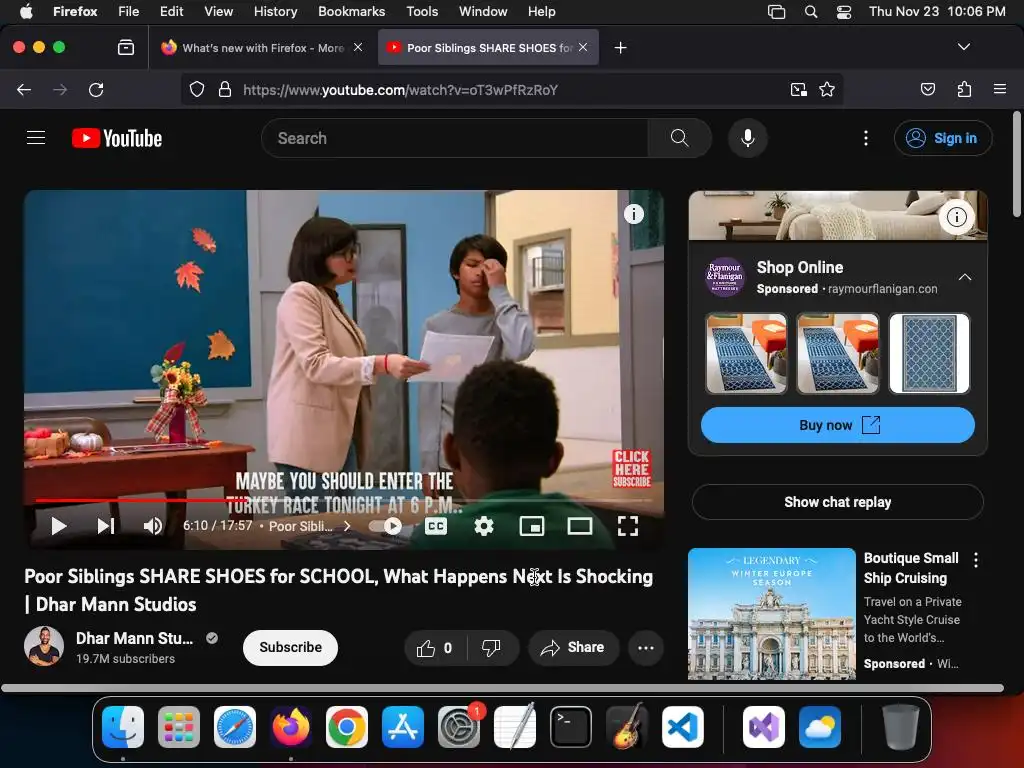Open the white-framed blue rug product image
Viewport: 1024px width, 768px height.
[x=929, y=353]
